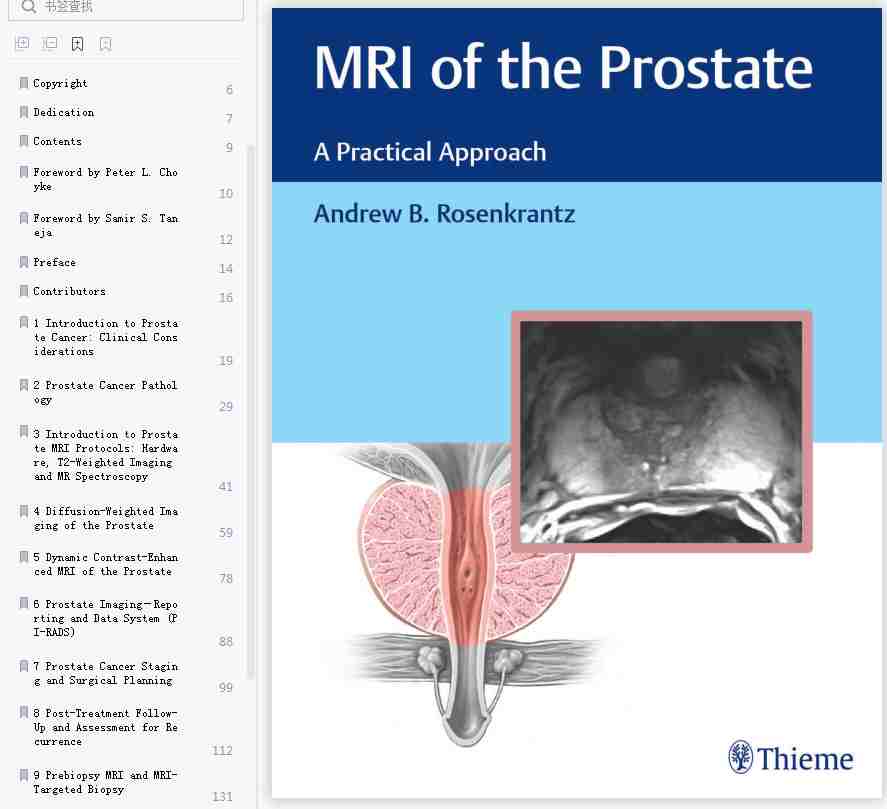Click page number 41 for chapter 3

click(x=226, y=487)
